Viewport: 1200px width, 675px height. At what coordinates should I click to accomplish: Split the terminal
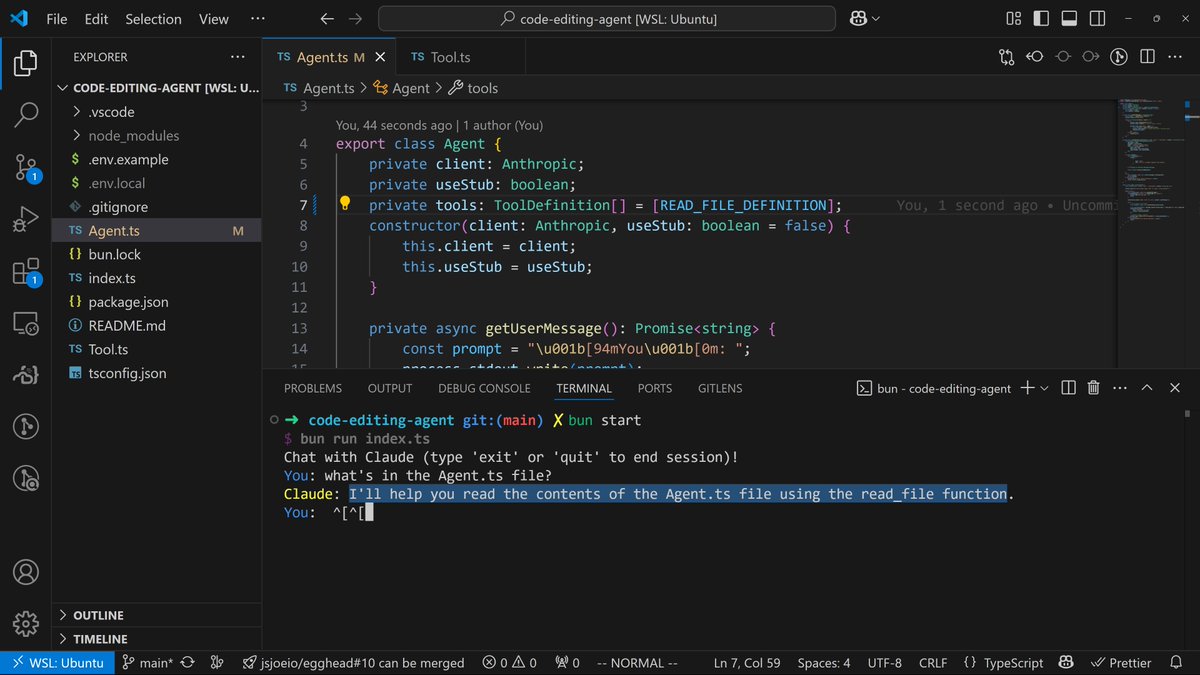point(1068,388)
